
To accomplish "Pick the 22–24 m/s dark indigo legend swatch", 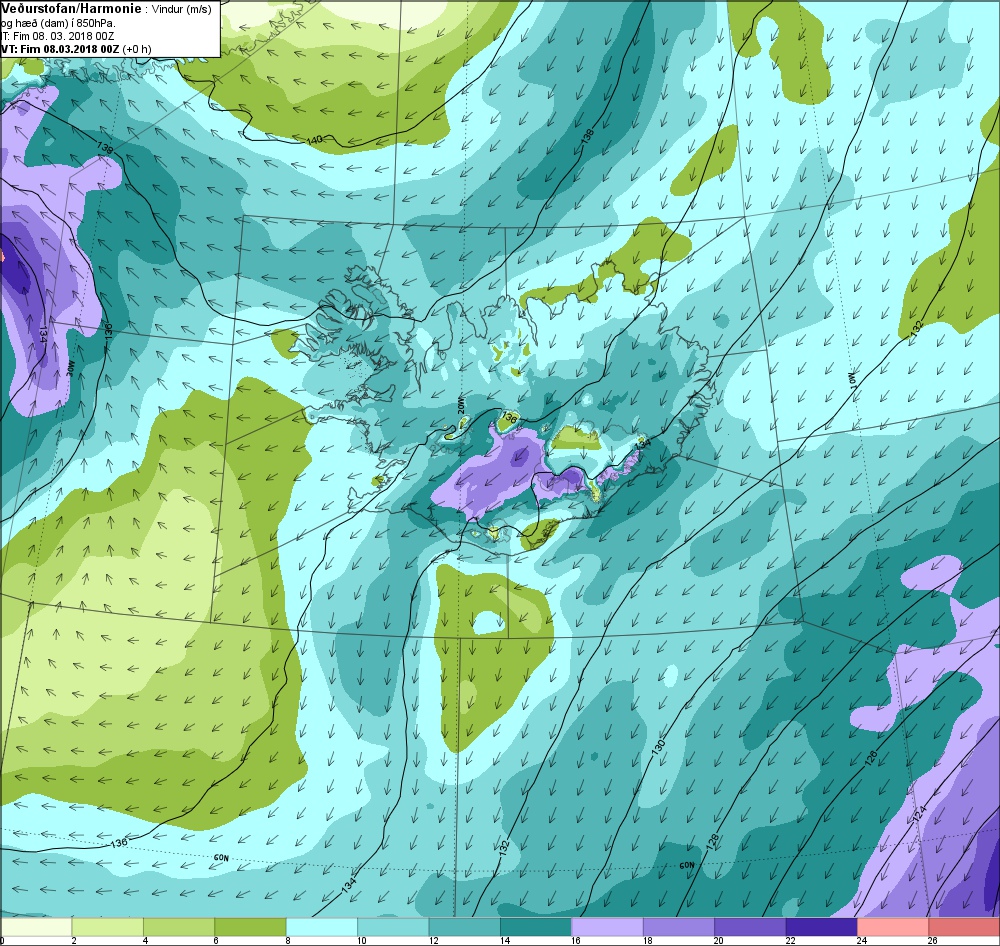I will point(821,926).
